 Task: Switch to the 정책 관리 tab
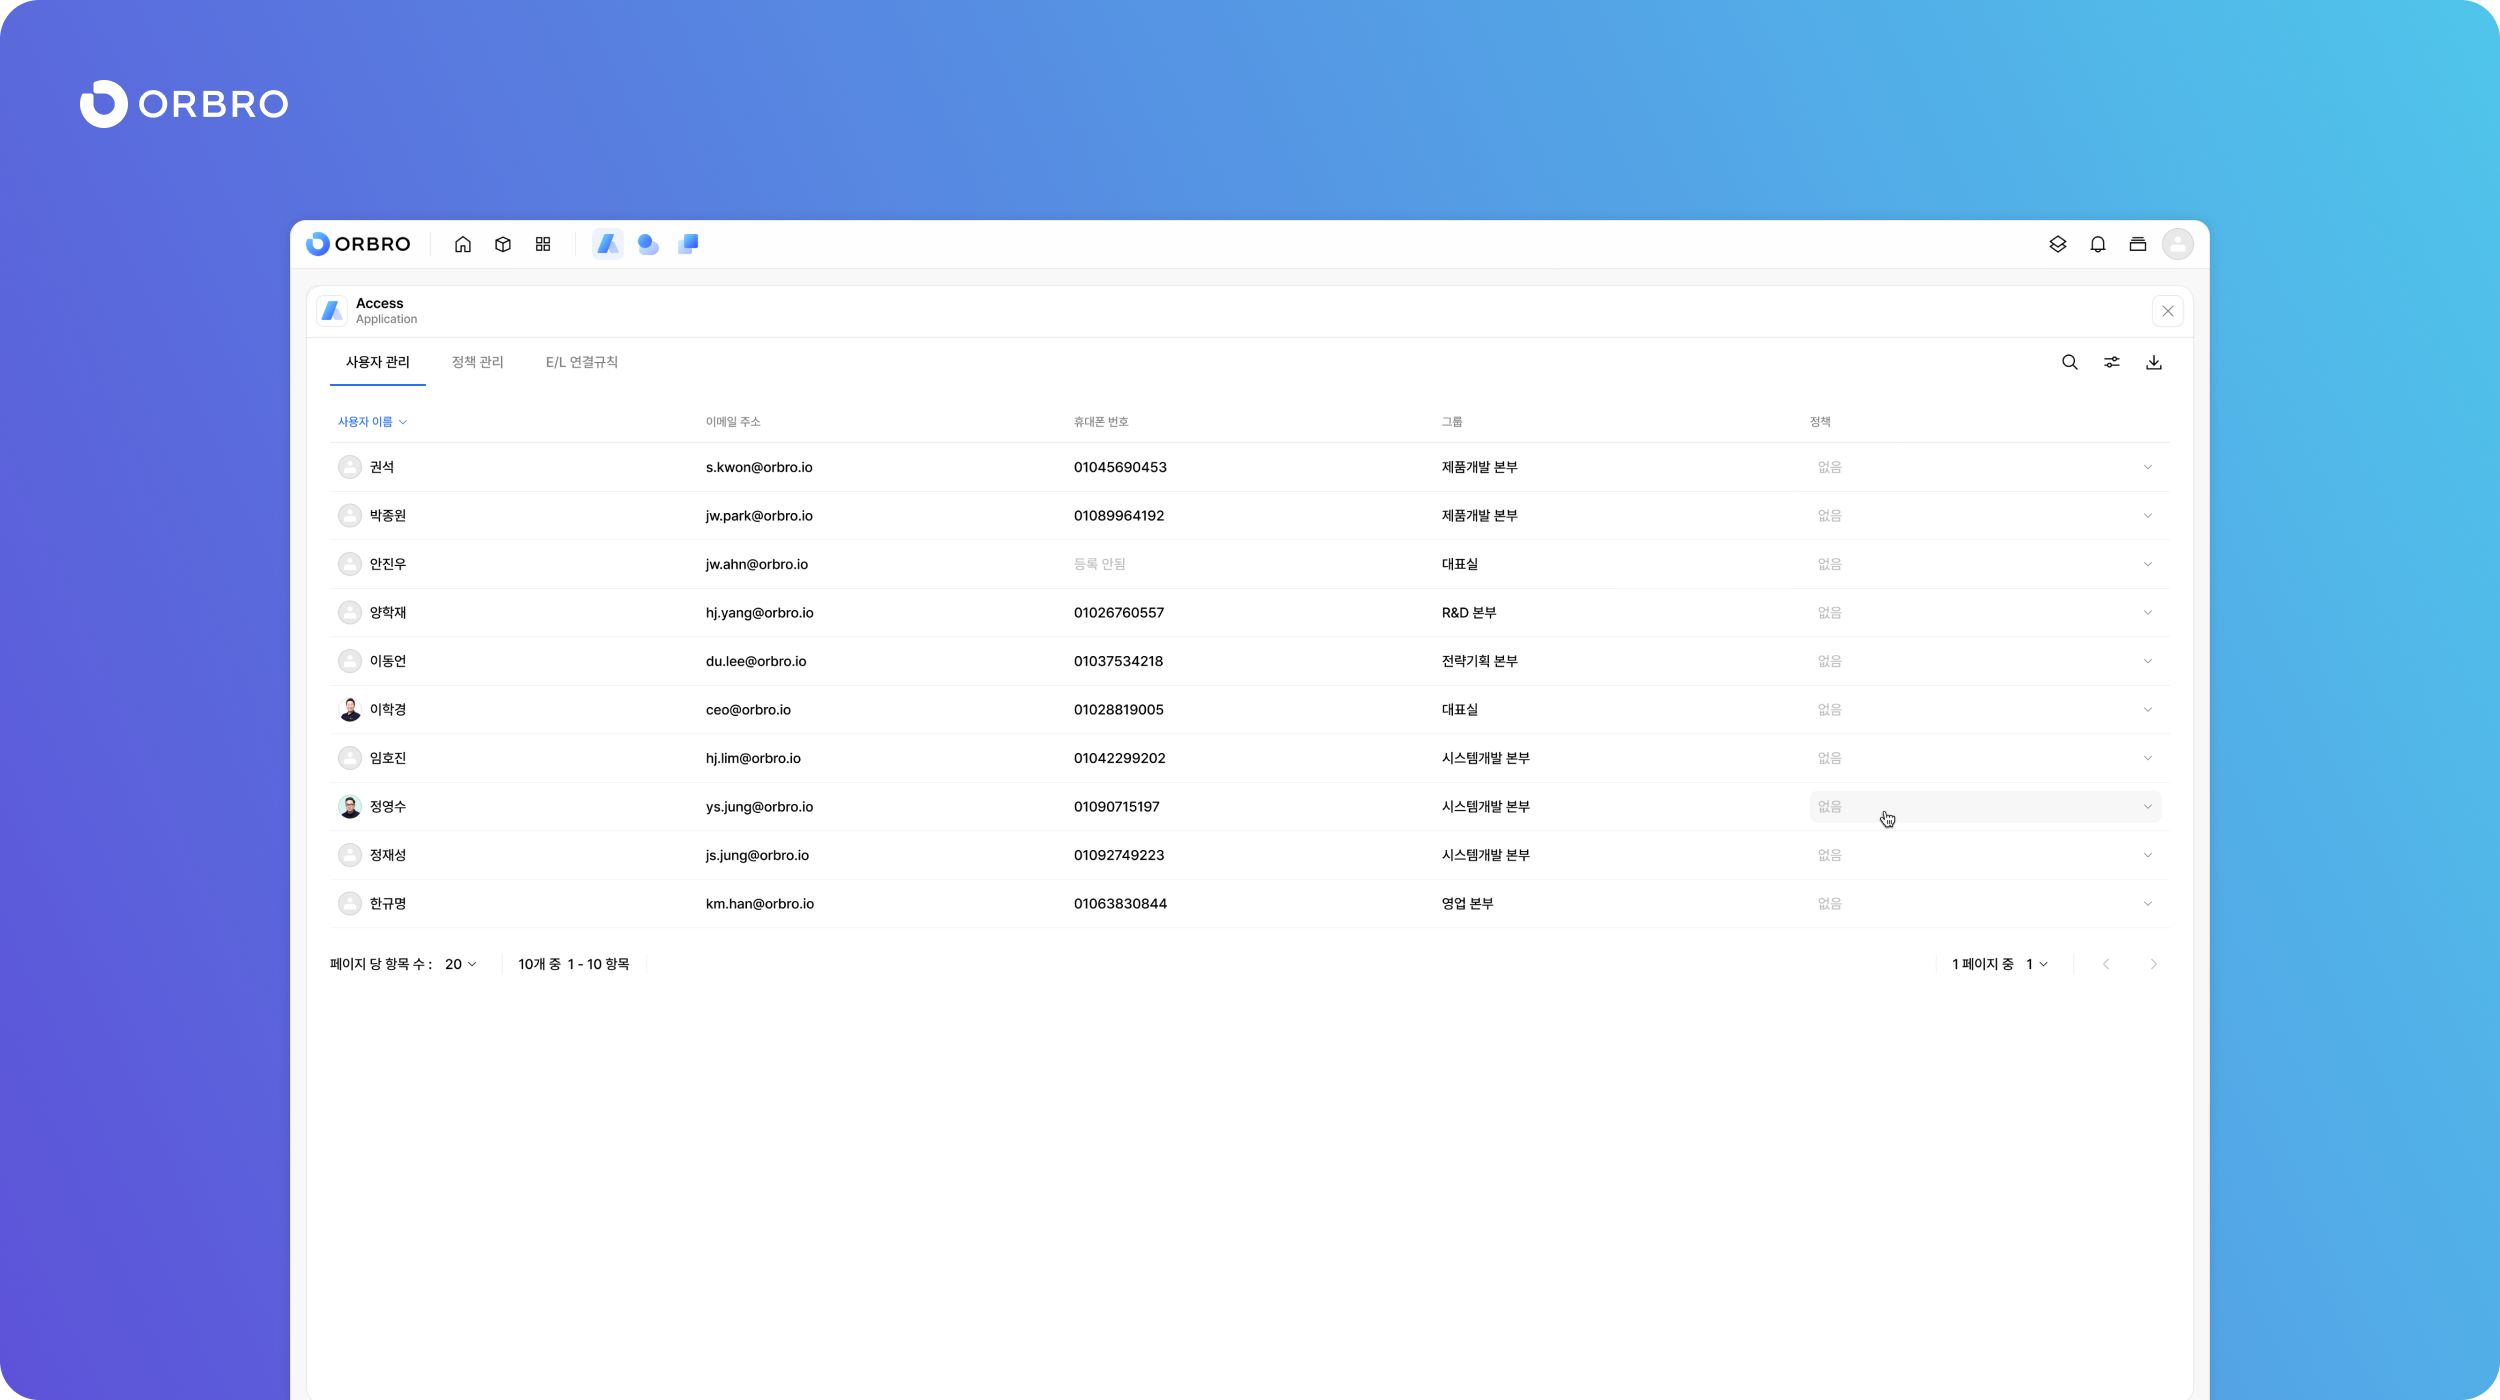tap(477, 362)
